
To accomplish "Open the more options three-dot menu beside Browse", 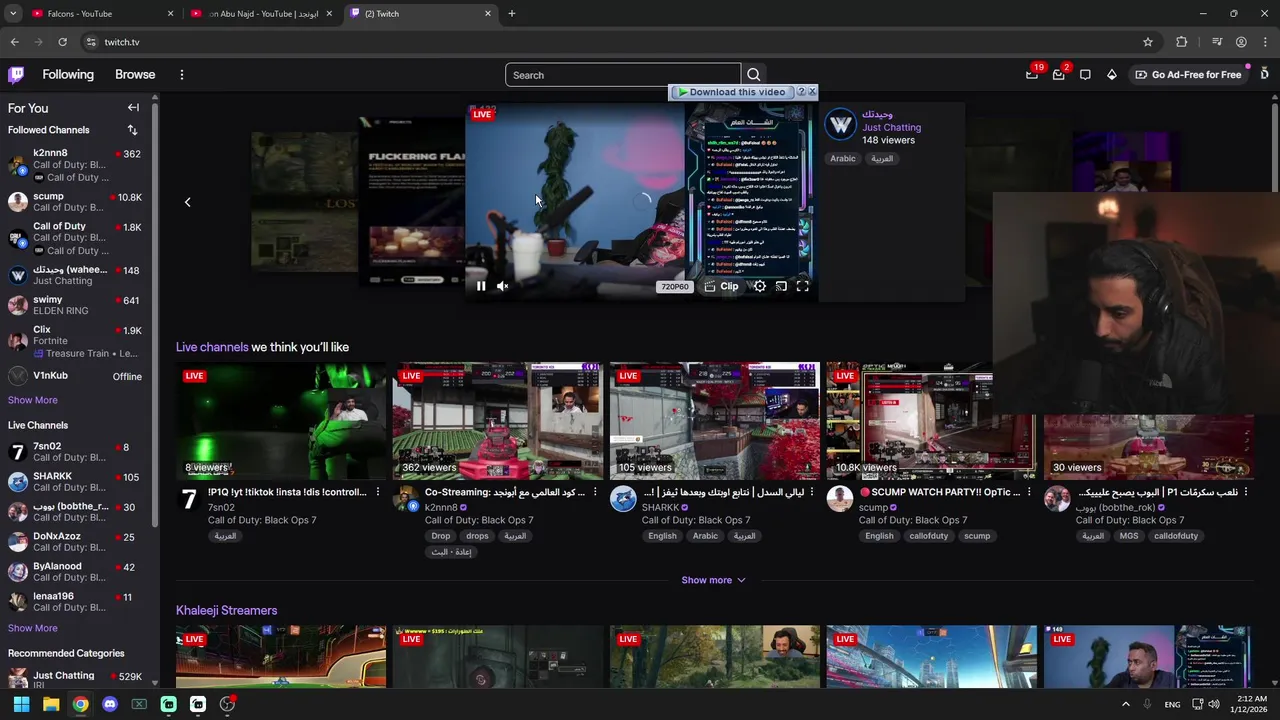I will click(181, 75).
